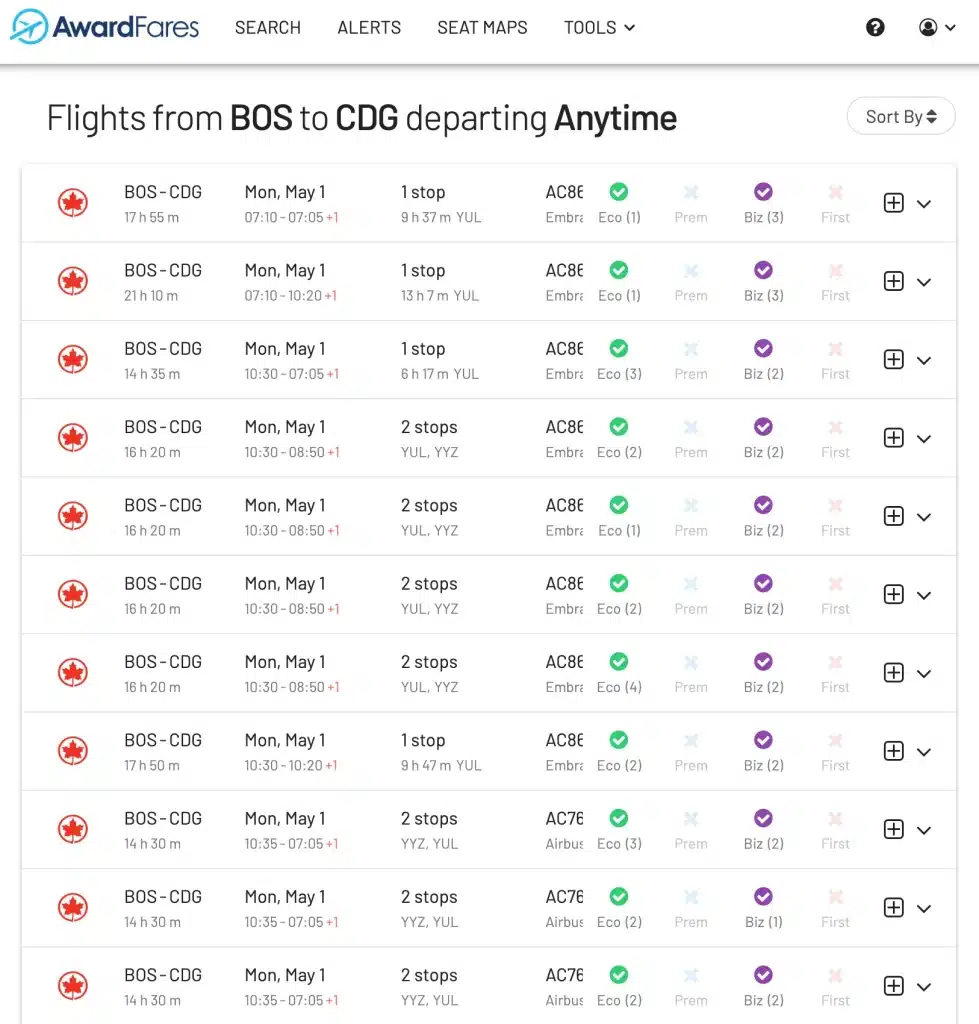
Task: Open the help question mark icon
Action: 875,27
